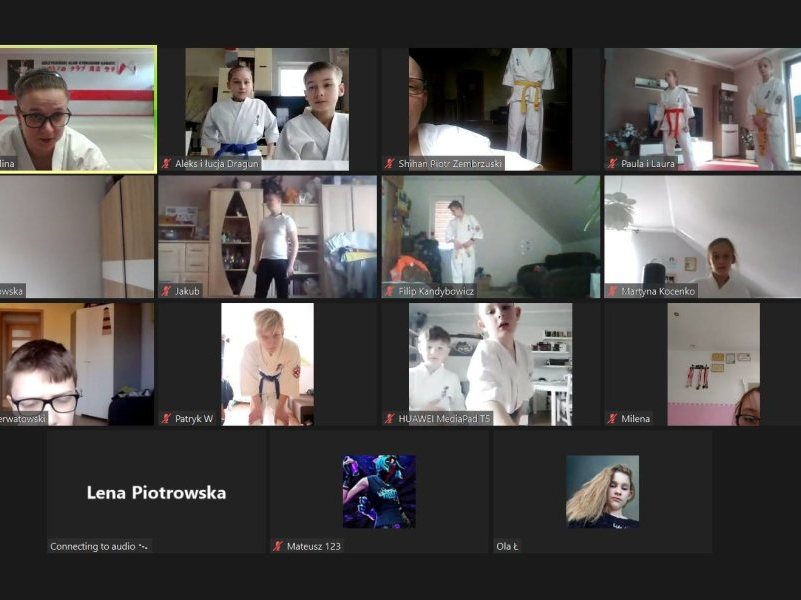Click Ola Ł's profile picture
This screenshot has height=600, width=801.
coord(602,491)
